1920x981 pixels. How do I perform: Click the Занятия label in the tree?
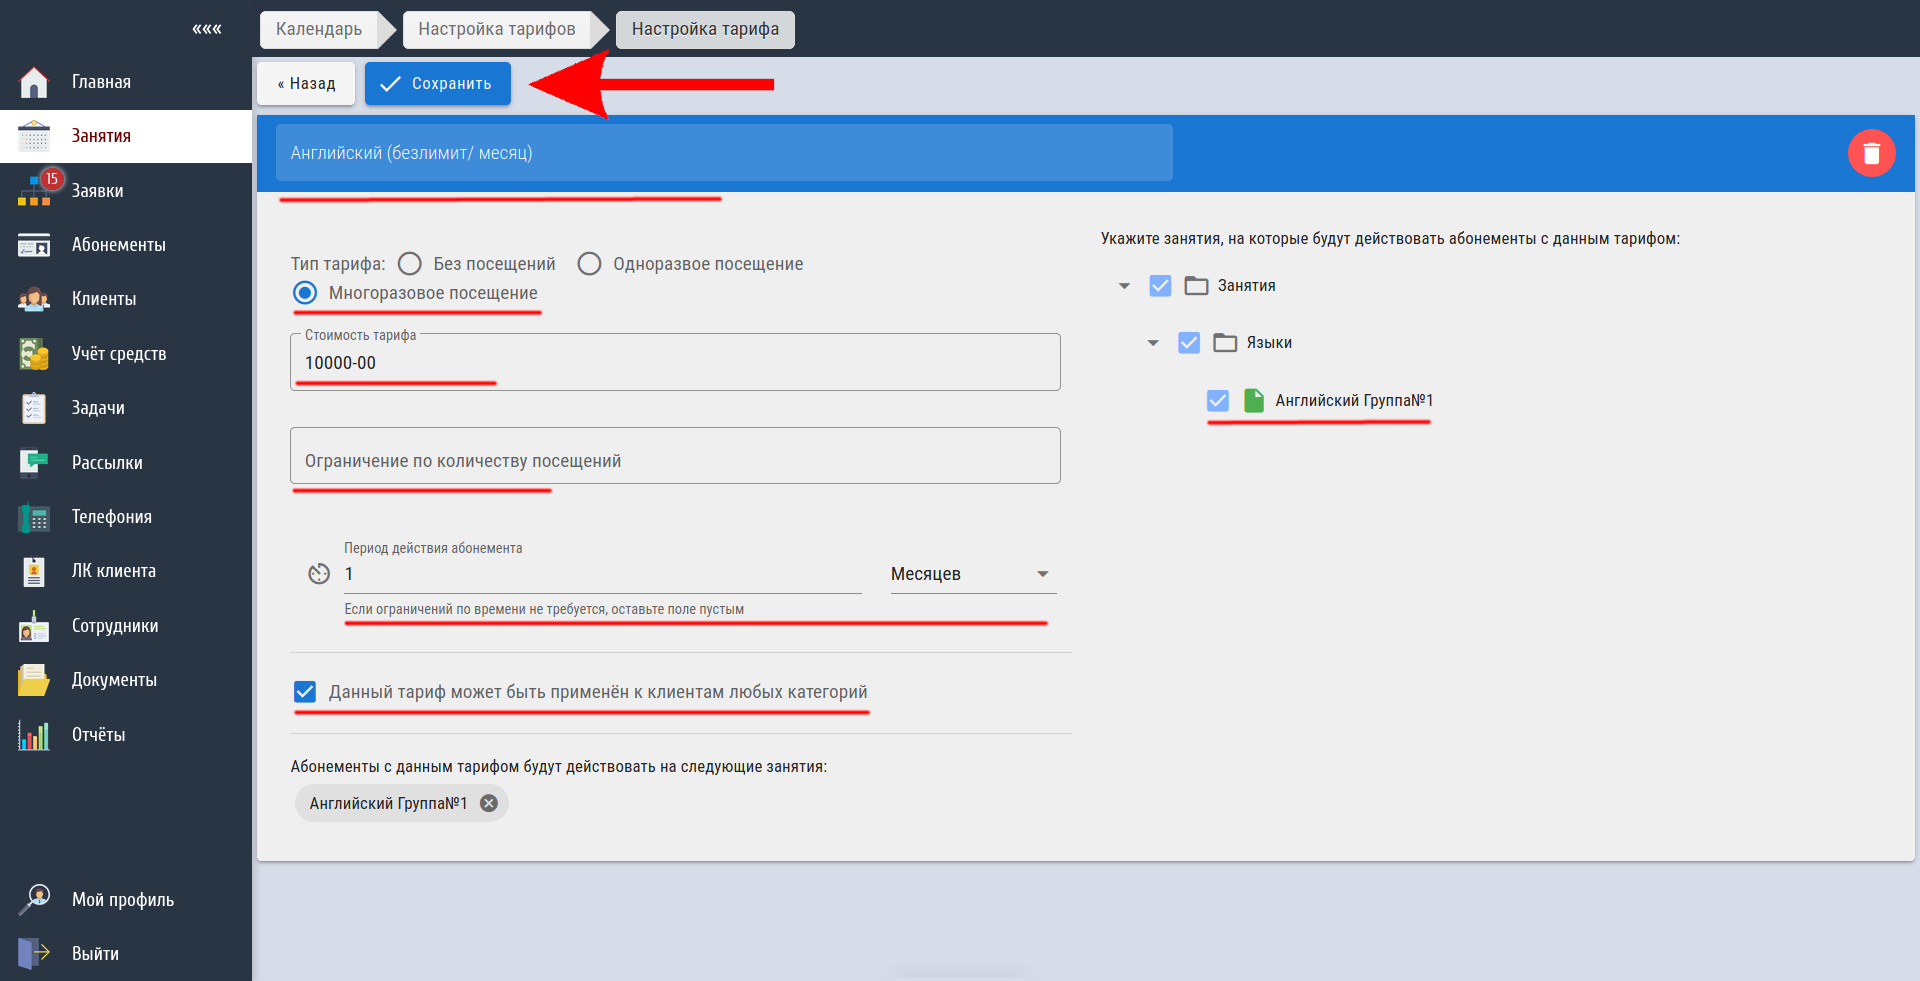tap(1246, 286)
